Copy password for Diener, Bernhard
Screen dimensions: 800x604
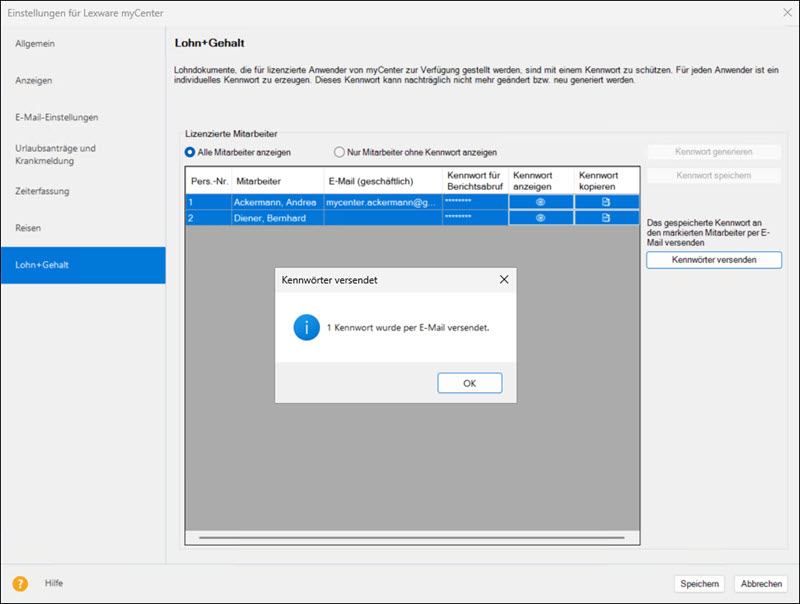point(606,218)
